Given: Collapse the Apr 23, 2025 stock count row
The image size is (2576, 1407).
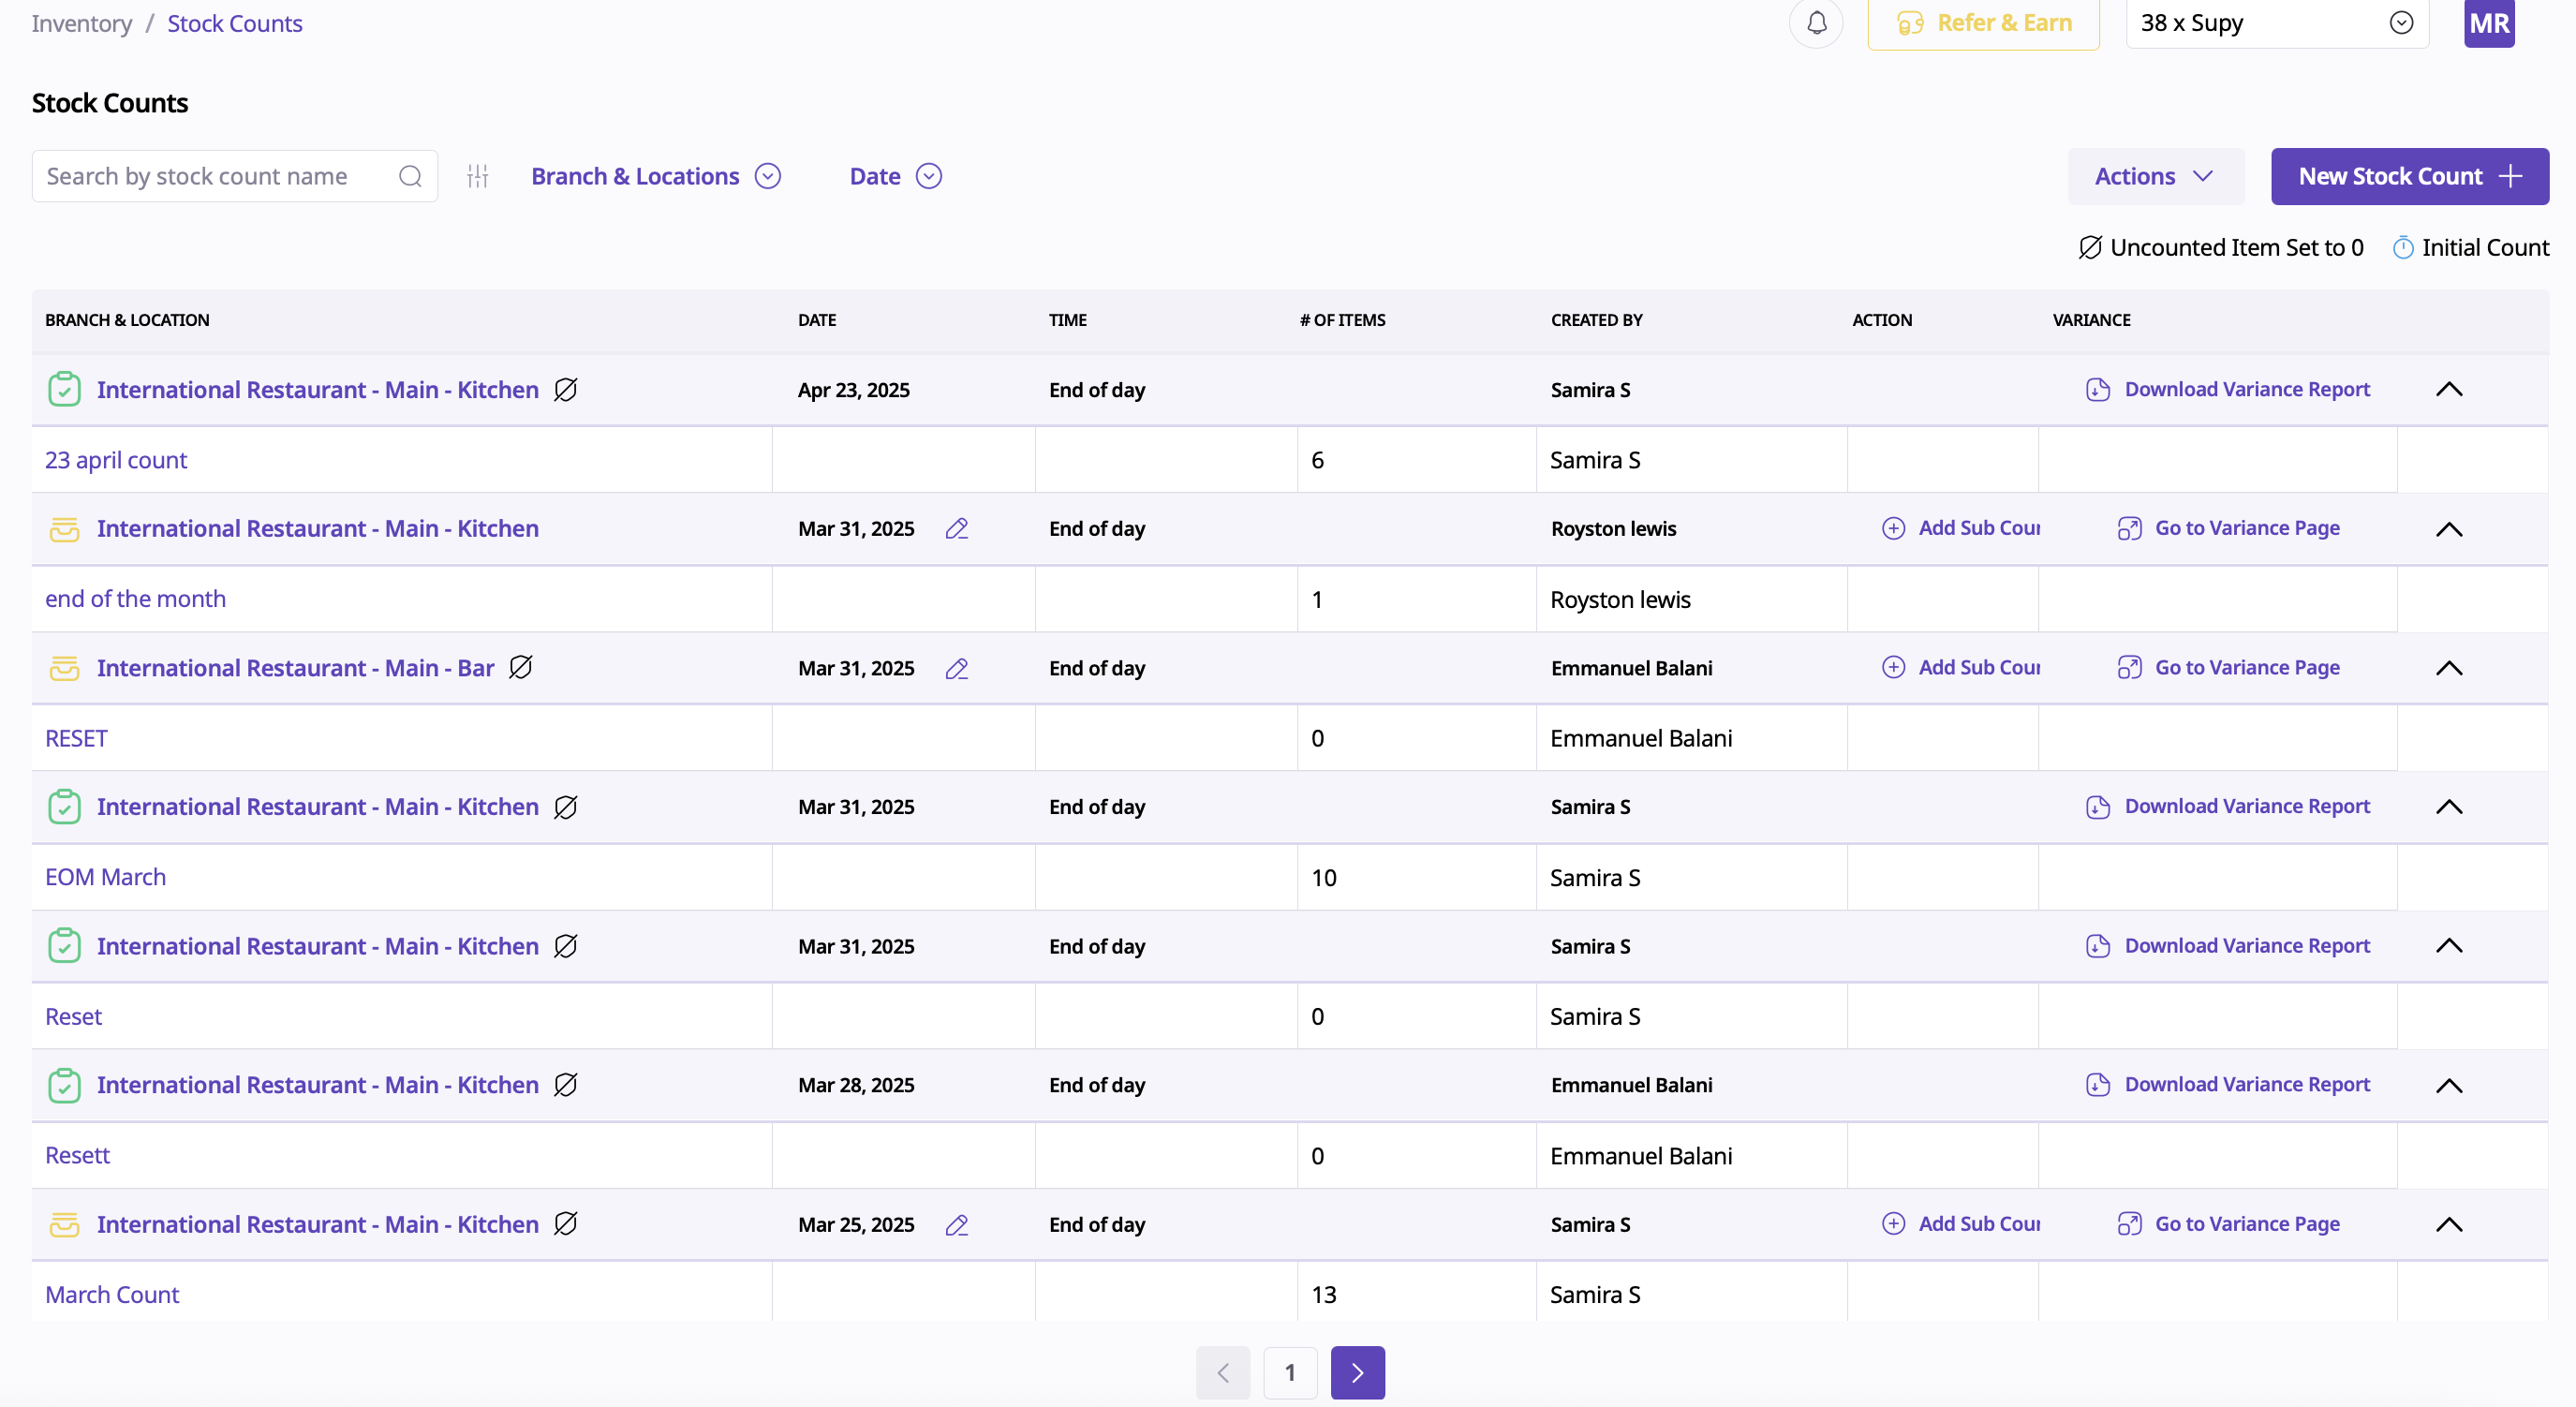Looking at the screenshot, I should click(x=2449, y=389).
